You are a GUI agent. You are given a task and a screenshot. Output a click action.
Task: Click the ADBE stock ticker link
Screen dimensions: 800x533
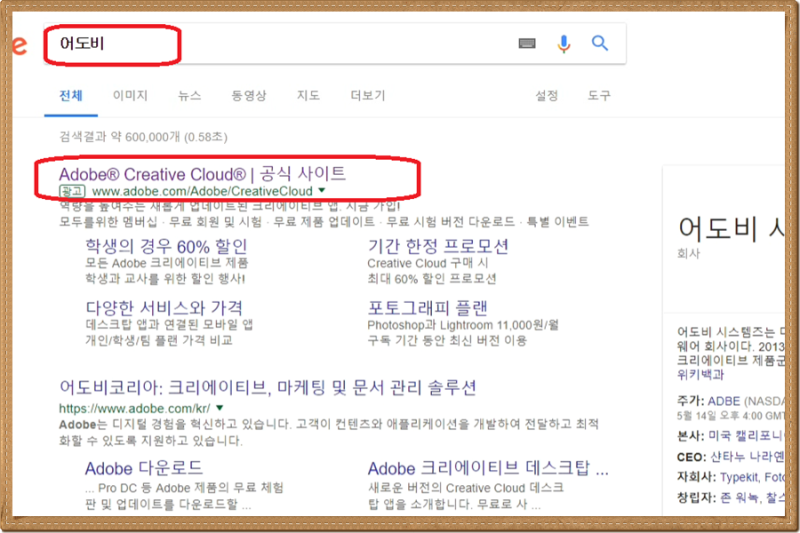723,401
